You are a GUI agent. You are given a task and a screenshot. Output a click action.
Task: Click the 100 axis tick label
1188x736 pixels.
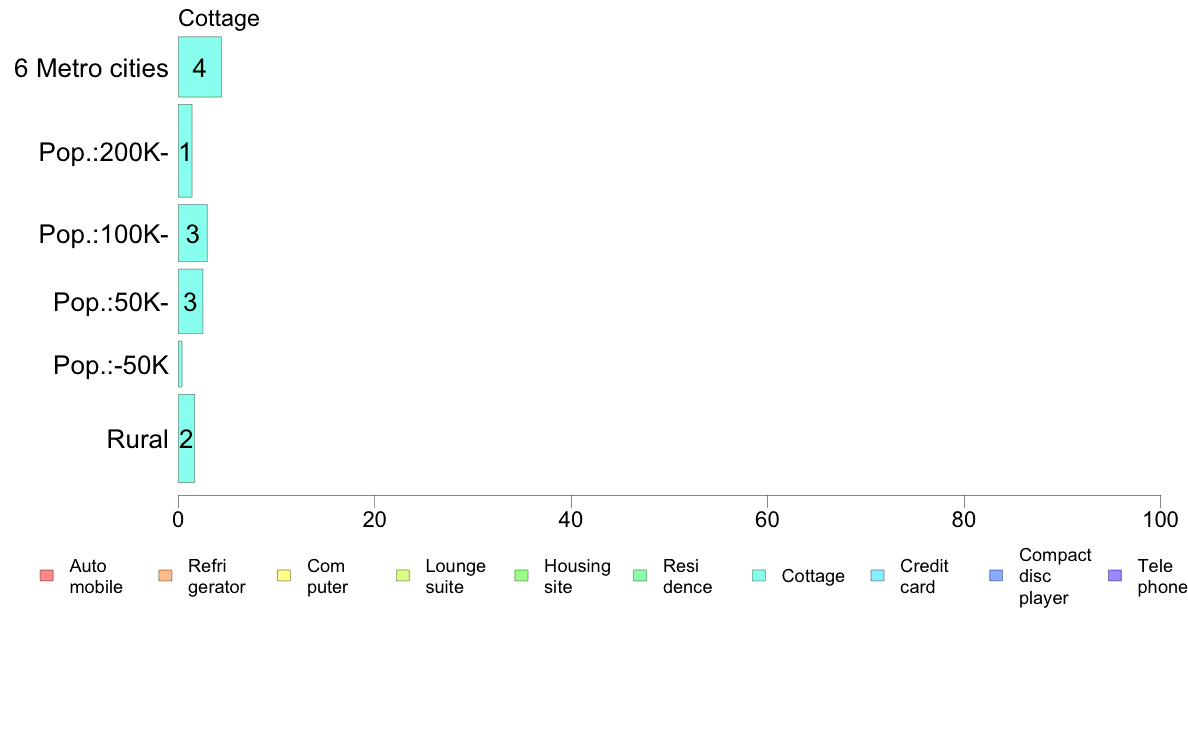click(1160, 519)
